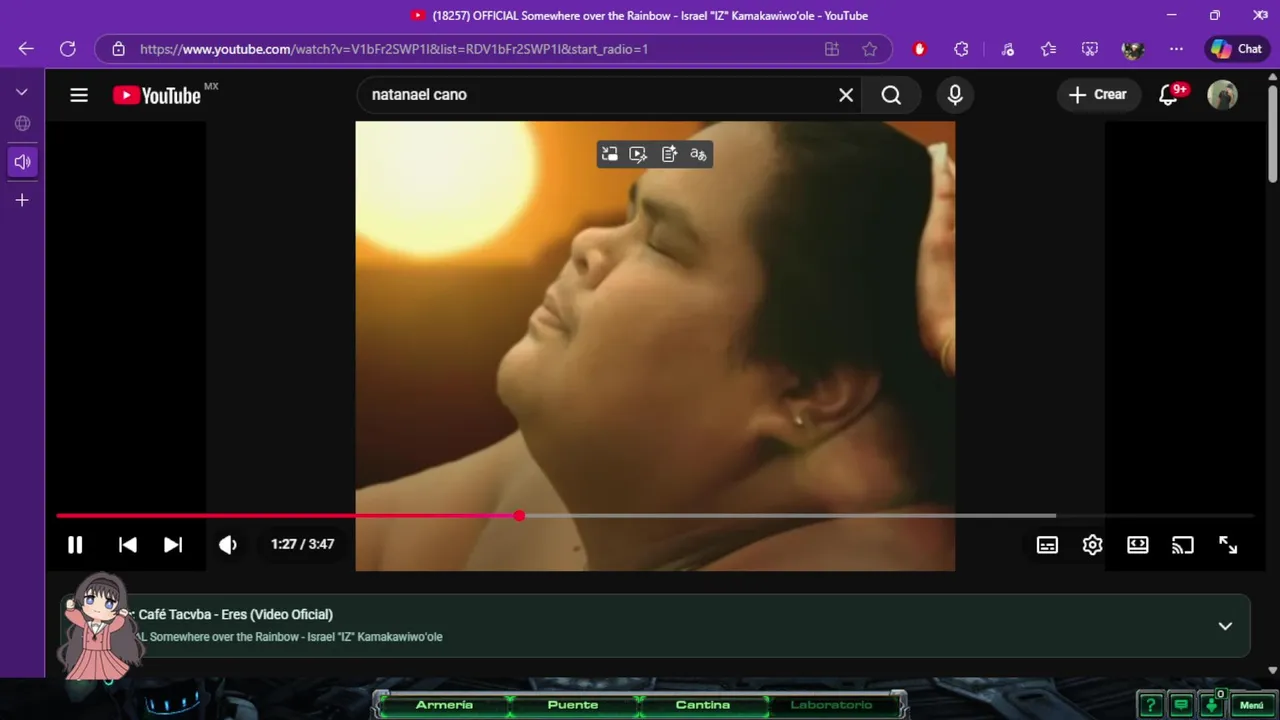
Task: Open the YouTube hamburger guide menu
Action: coord(79,95)
